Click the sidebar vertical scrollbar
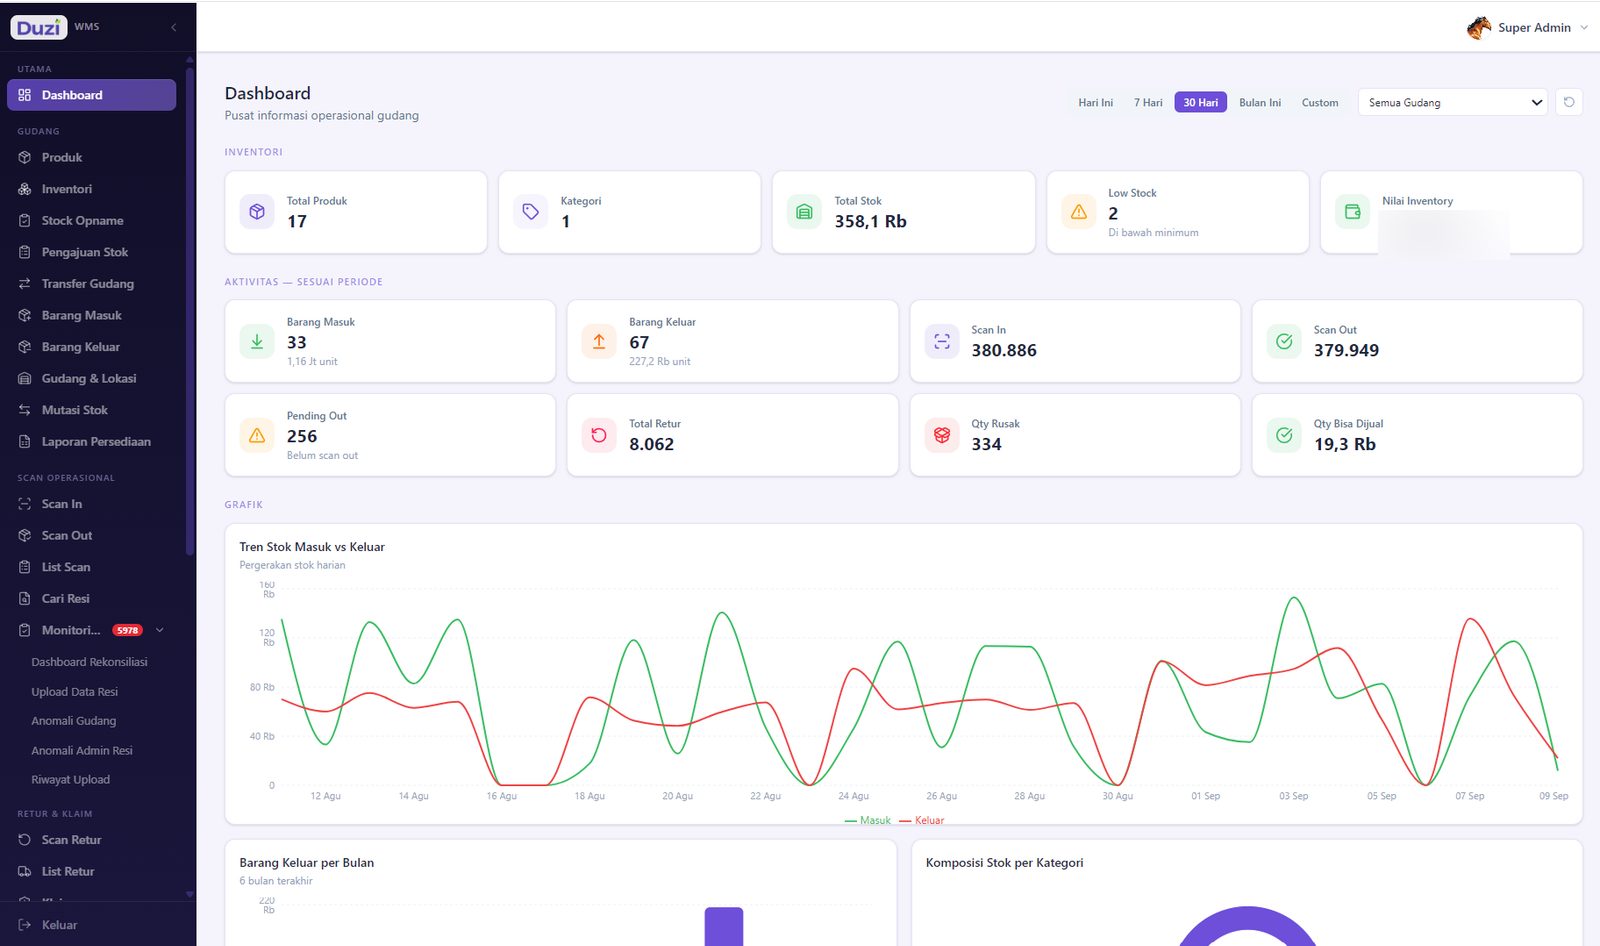This screenshot has width=1600, height=946. 190,310
